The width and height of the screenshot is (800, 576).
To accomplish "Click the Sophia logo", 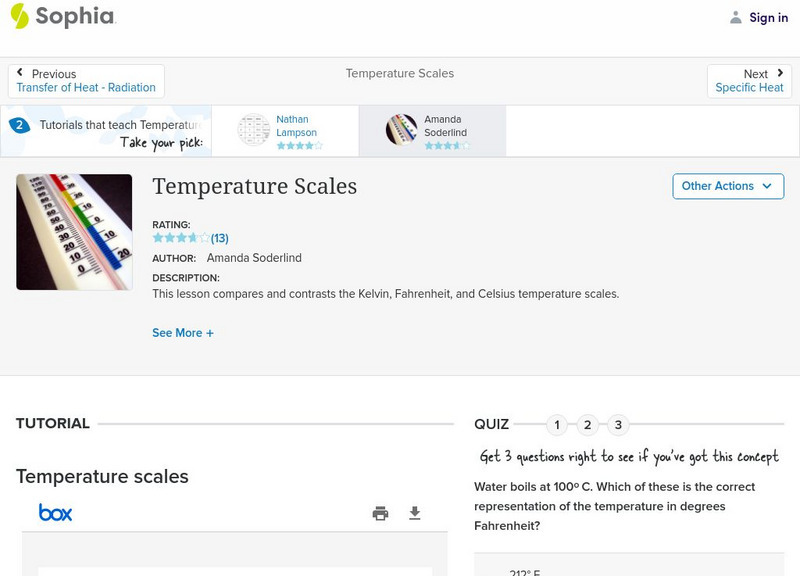I will click(x=62, y=16).
